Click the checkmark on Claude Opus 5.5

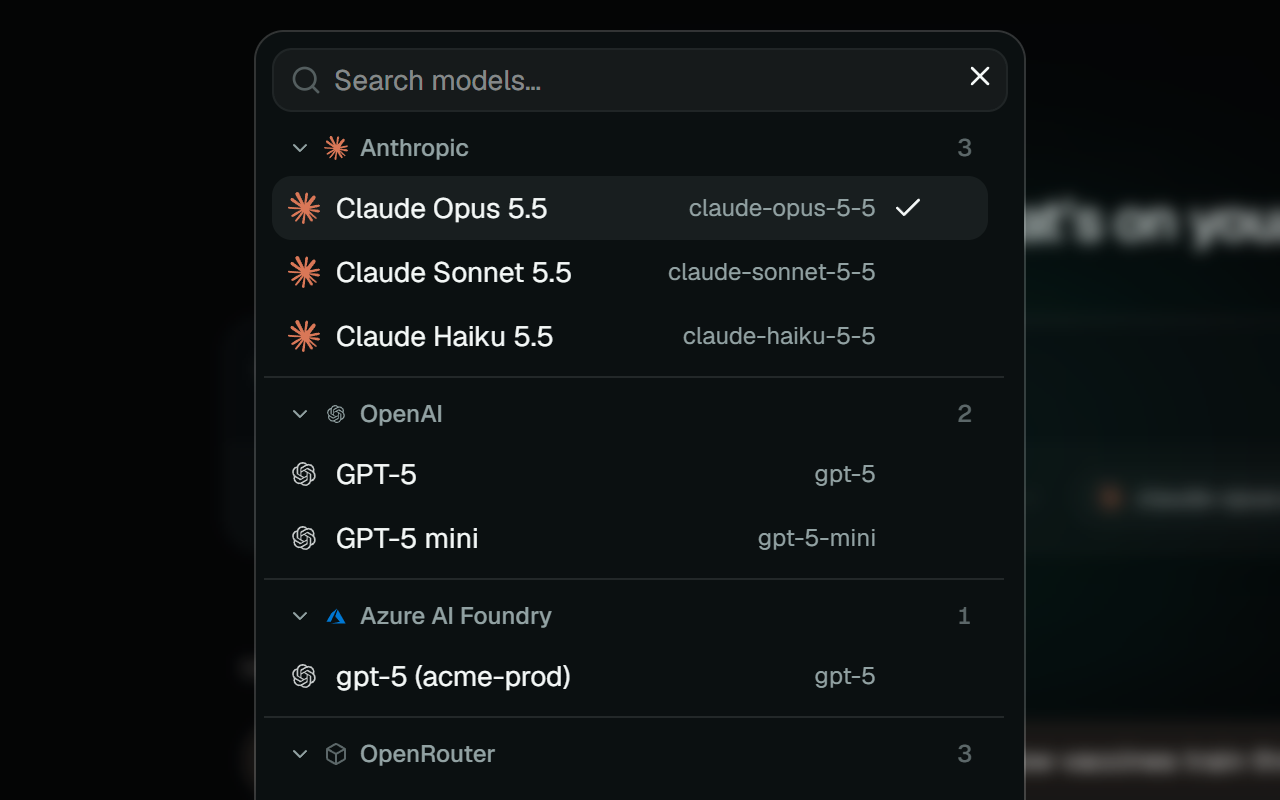(x=908, y=208)
